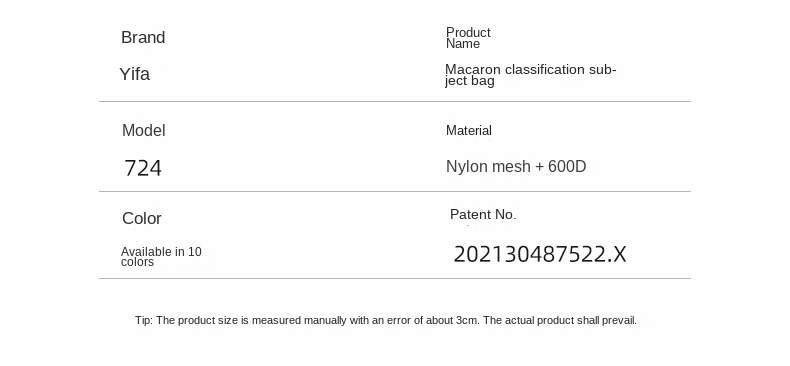
Task: Select Available in 10 colors text
Action: click(x=161, y=257)
